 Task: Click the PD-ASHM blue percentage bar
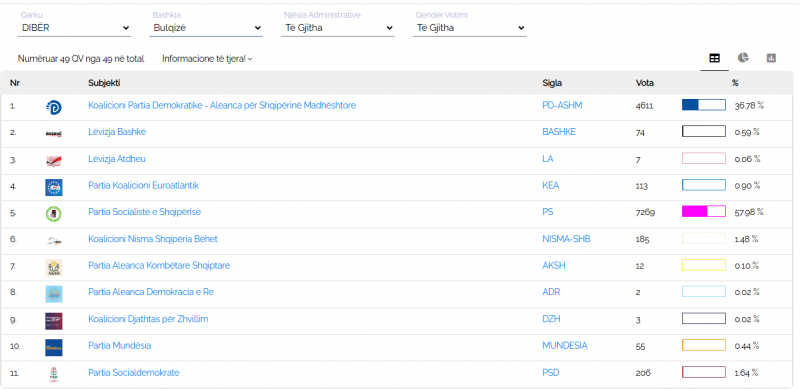704,105
